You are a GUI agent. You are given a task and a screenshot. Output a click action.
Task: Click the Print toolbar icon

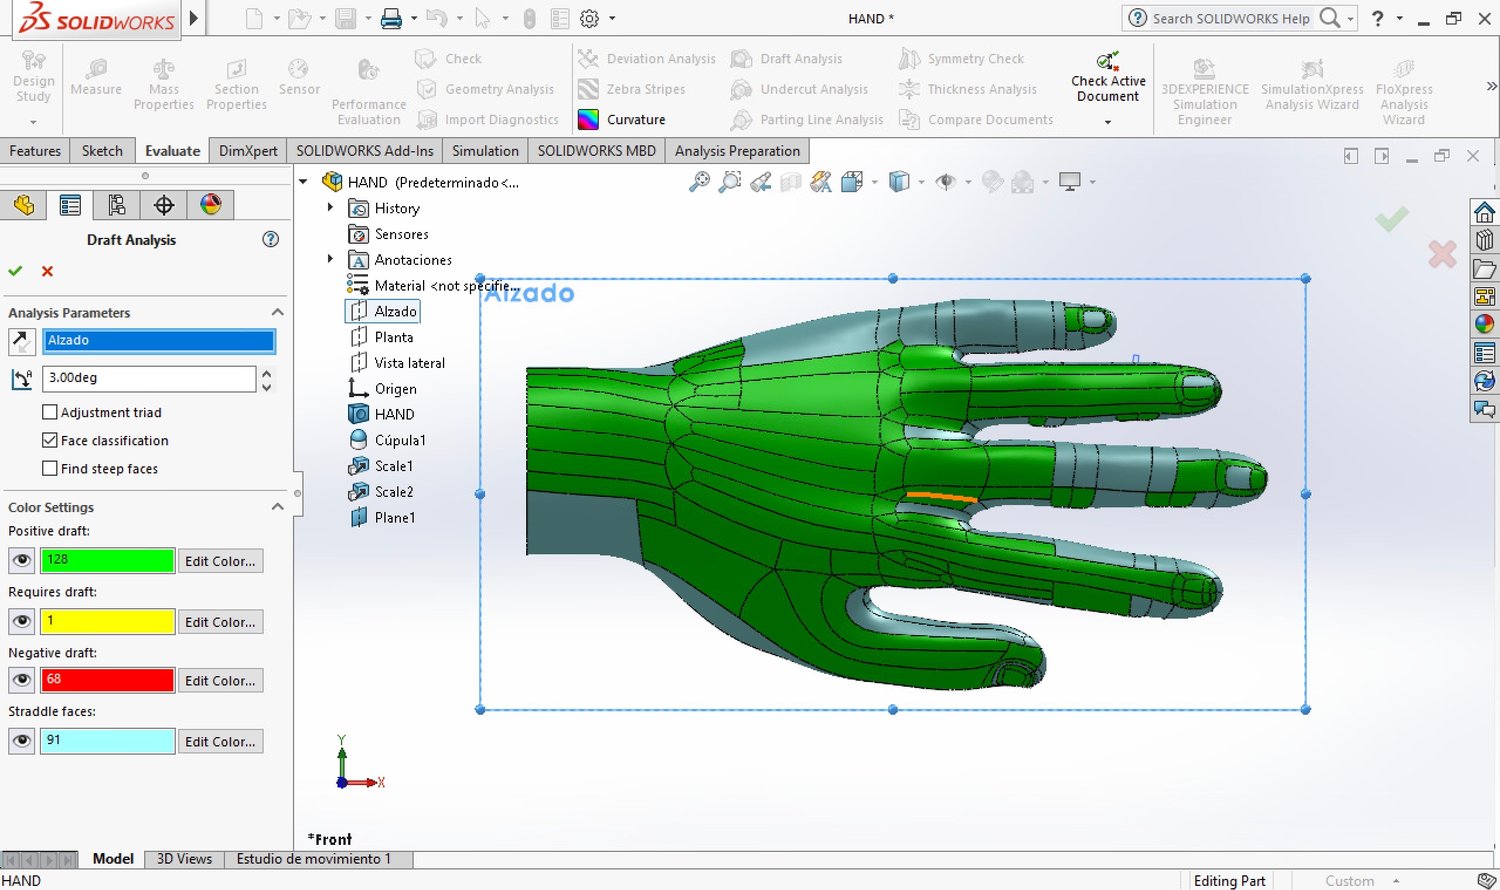click(x=391, y=18)
